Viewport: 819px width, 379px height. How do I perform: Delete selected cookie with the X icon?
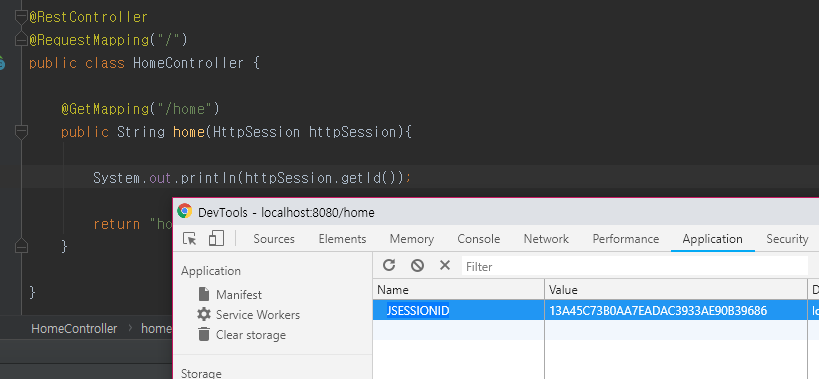click(444, 265)
